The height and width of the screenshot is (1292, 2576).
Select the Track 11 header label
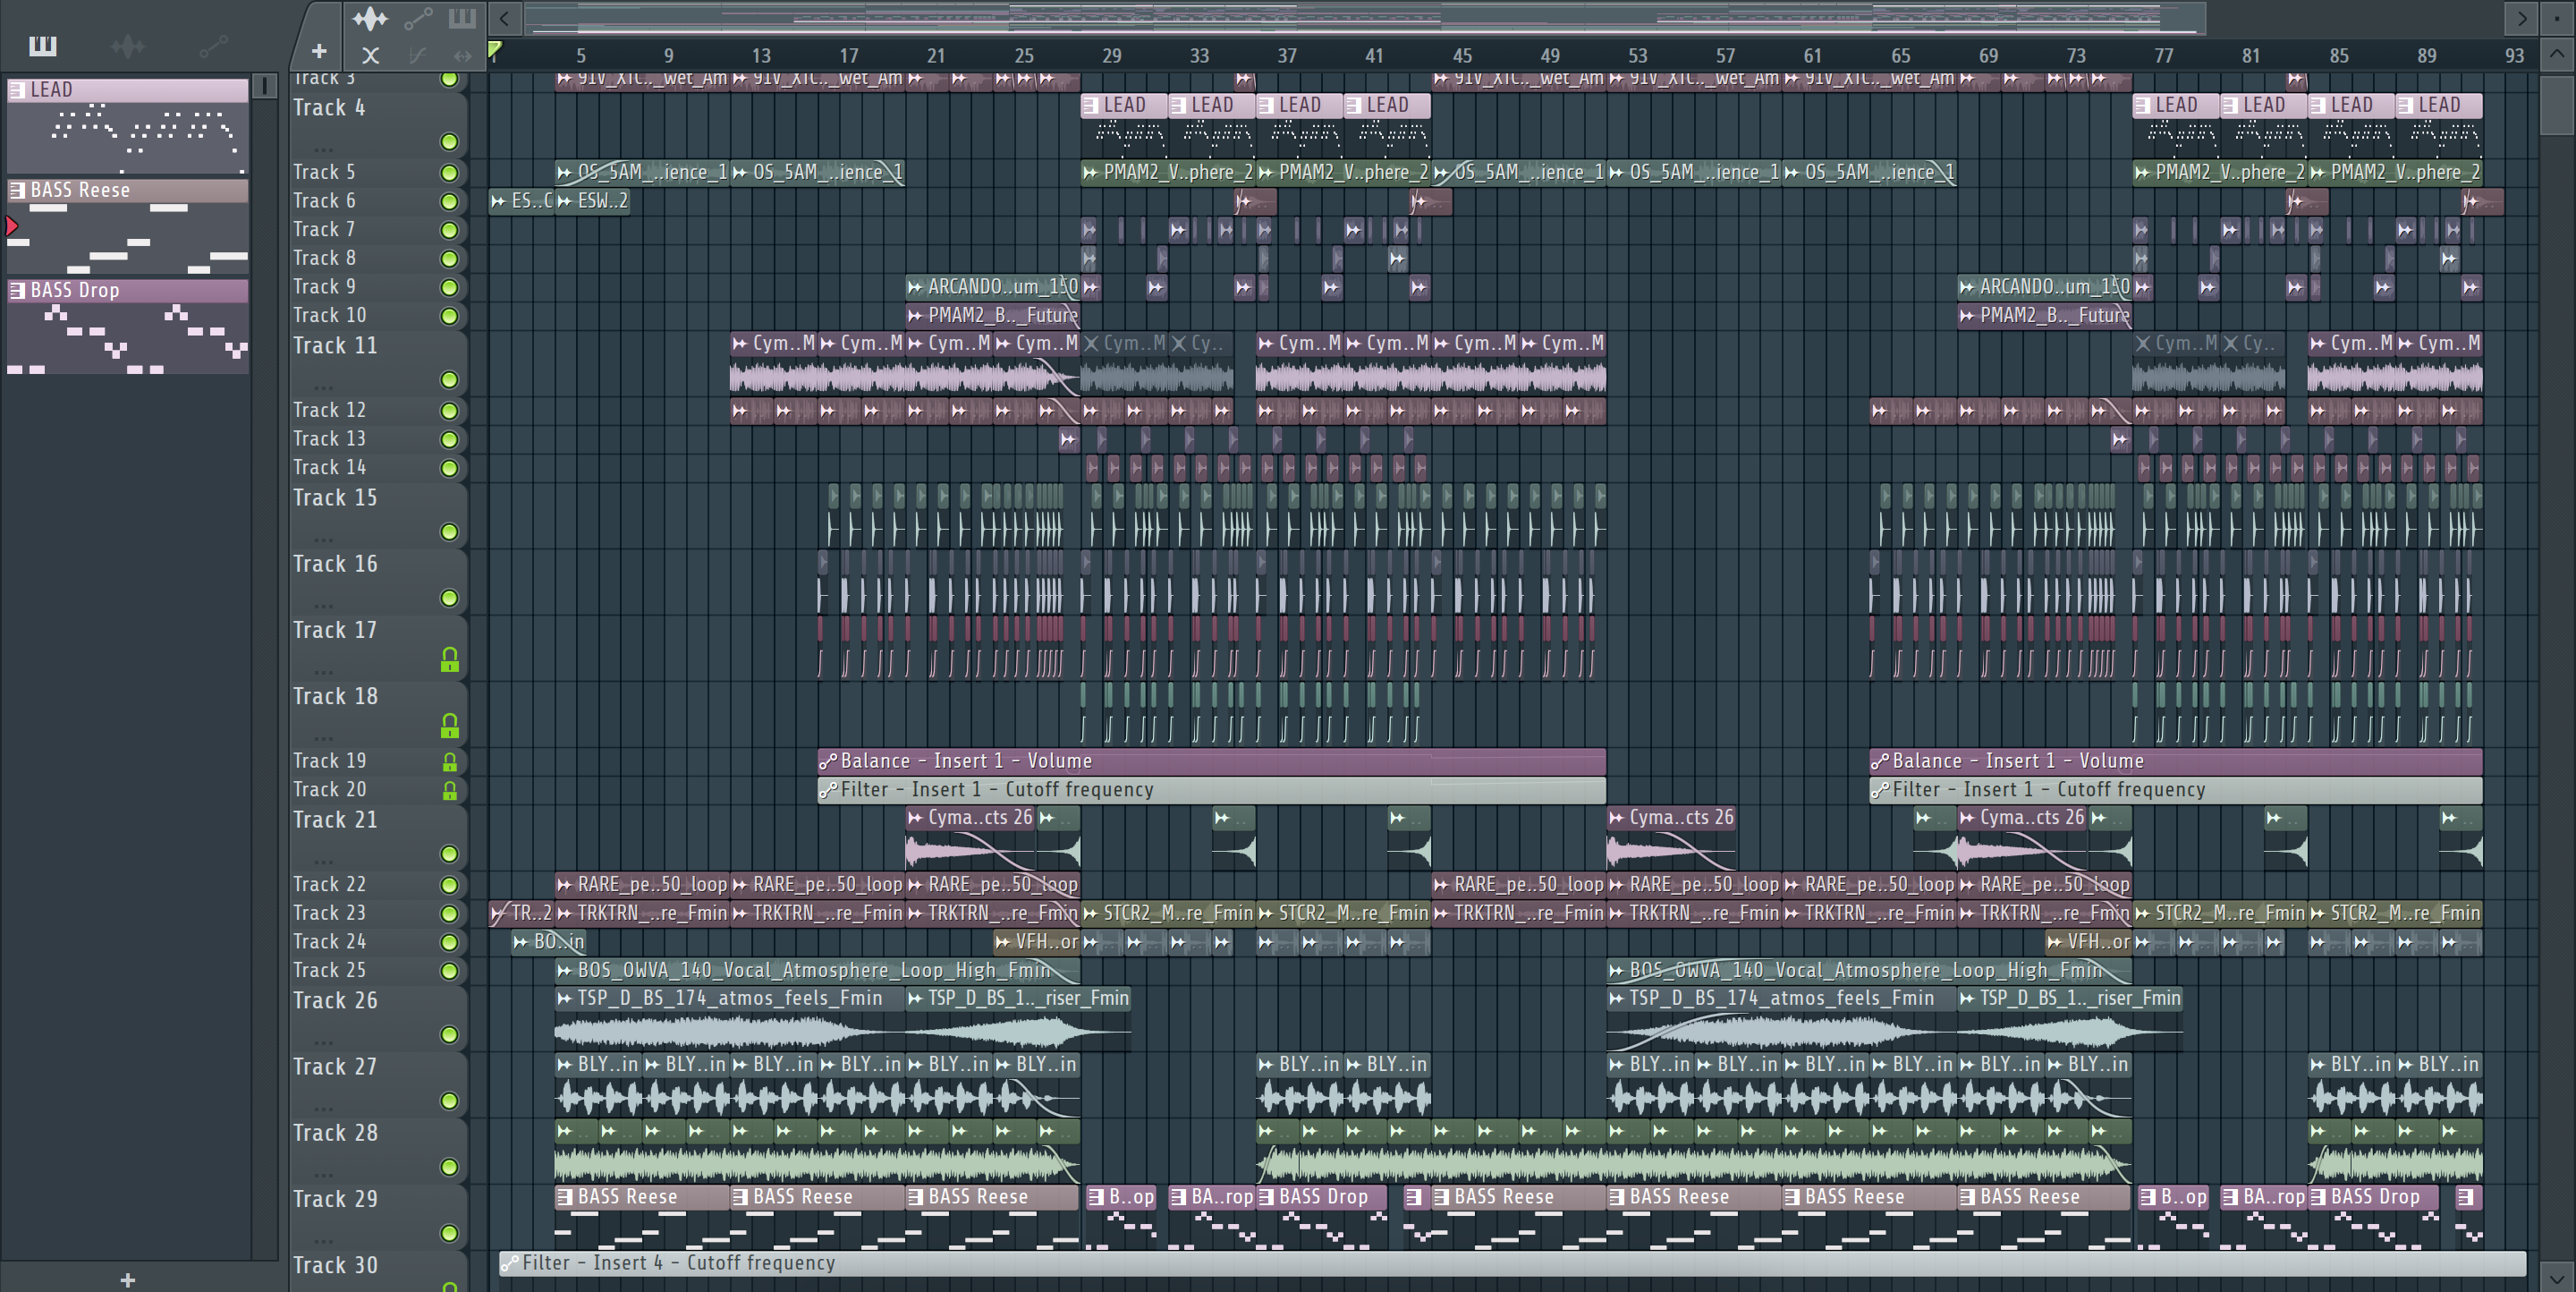335,346
